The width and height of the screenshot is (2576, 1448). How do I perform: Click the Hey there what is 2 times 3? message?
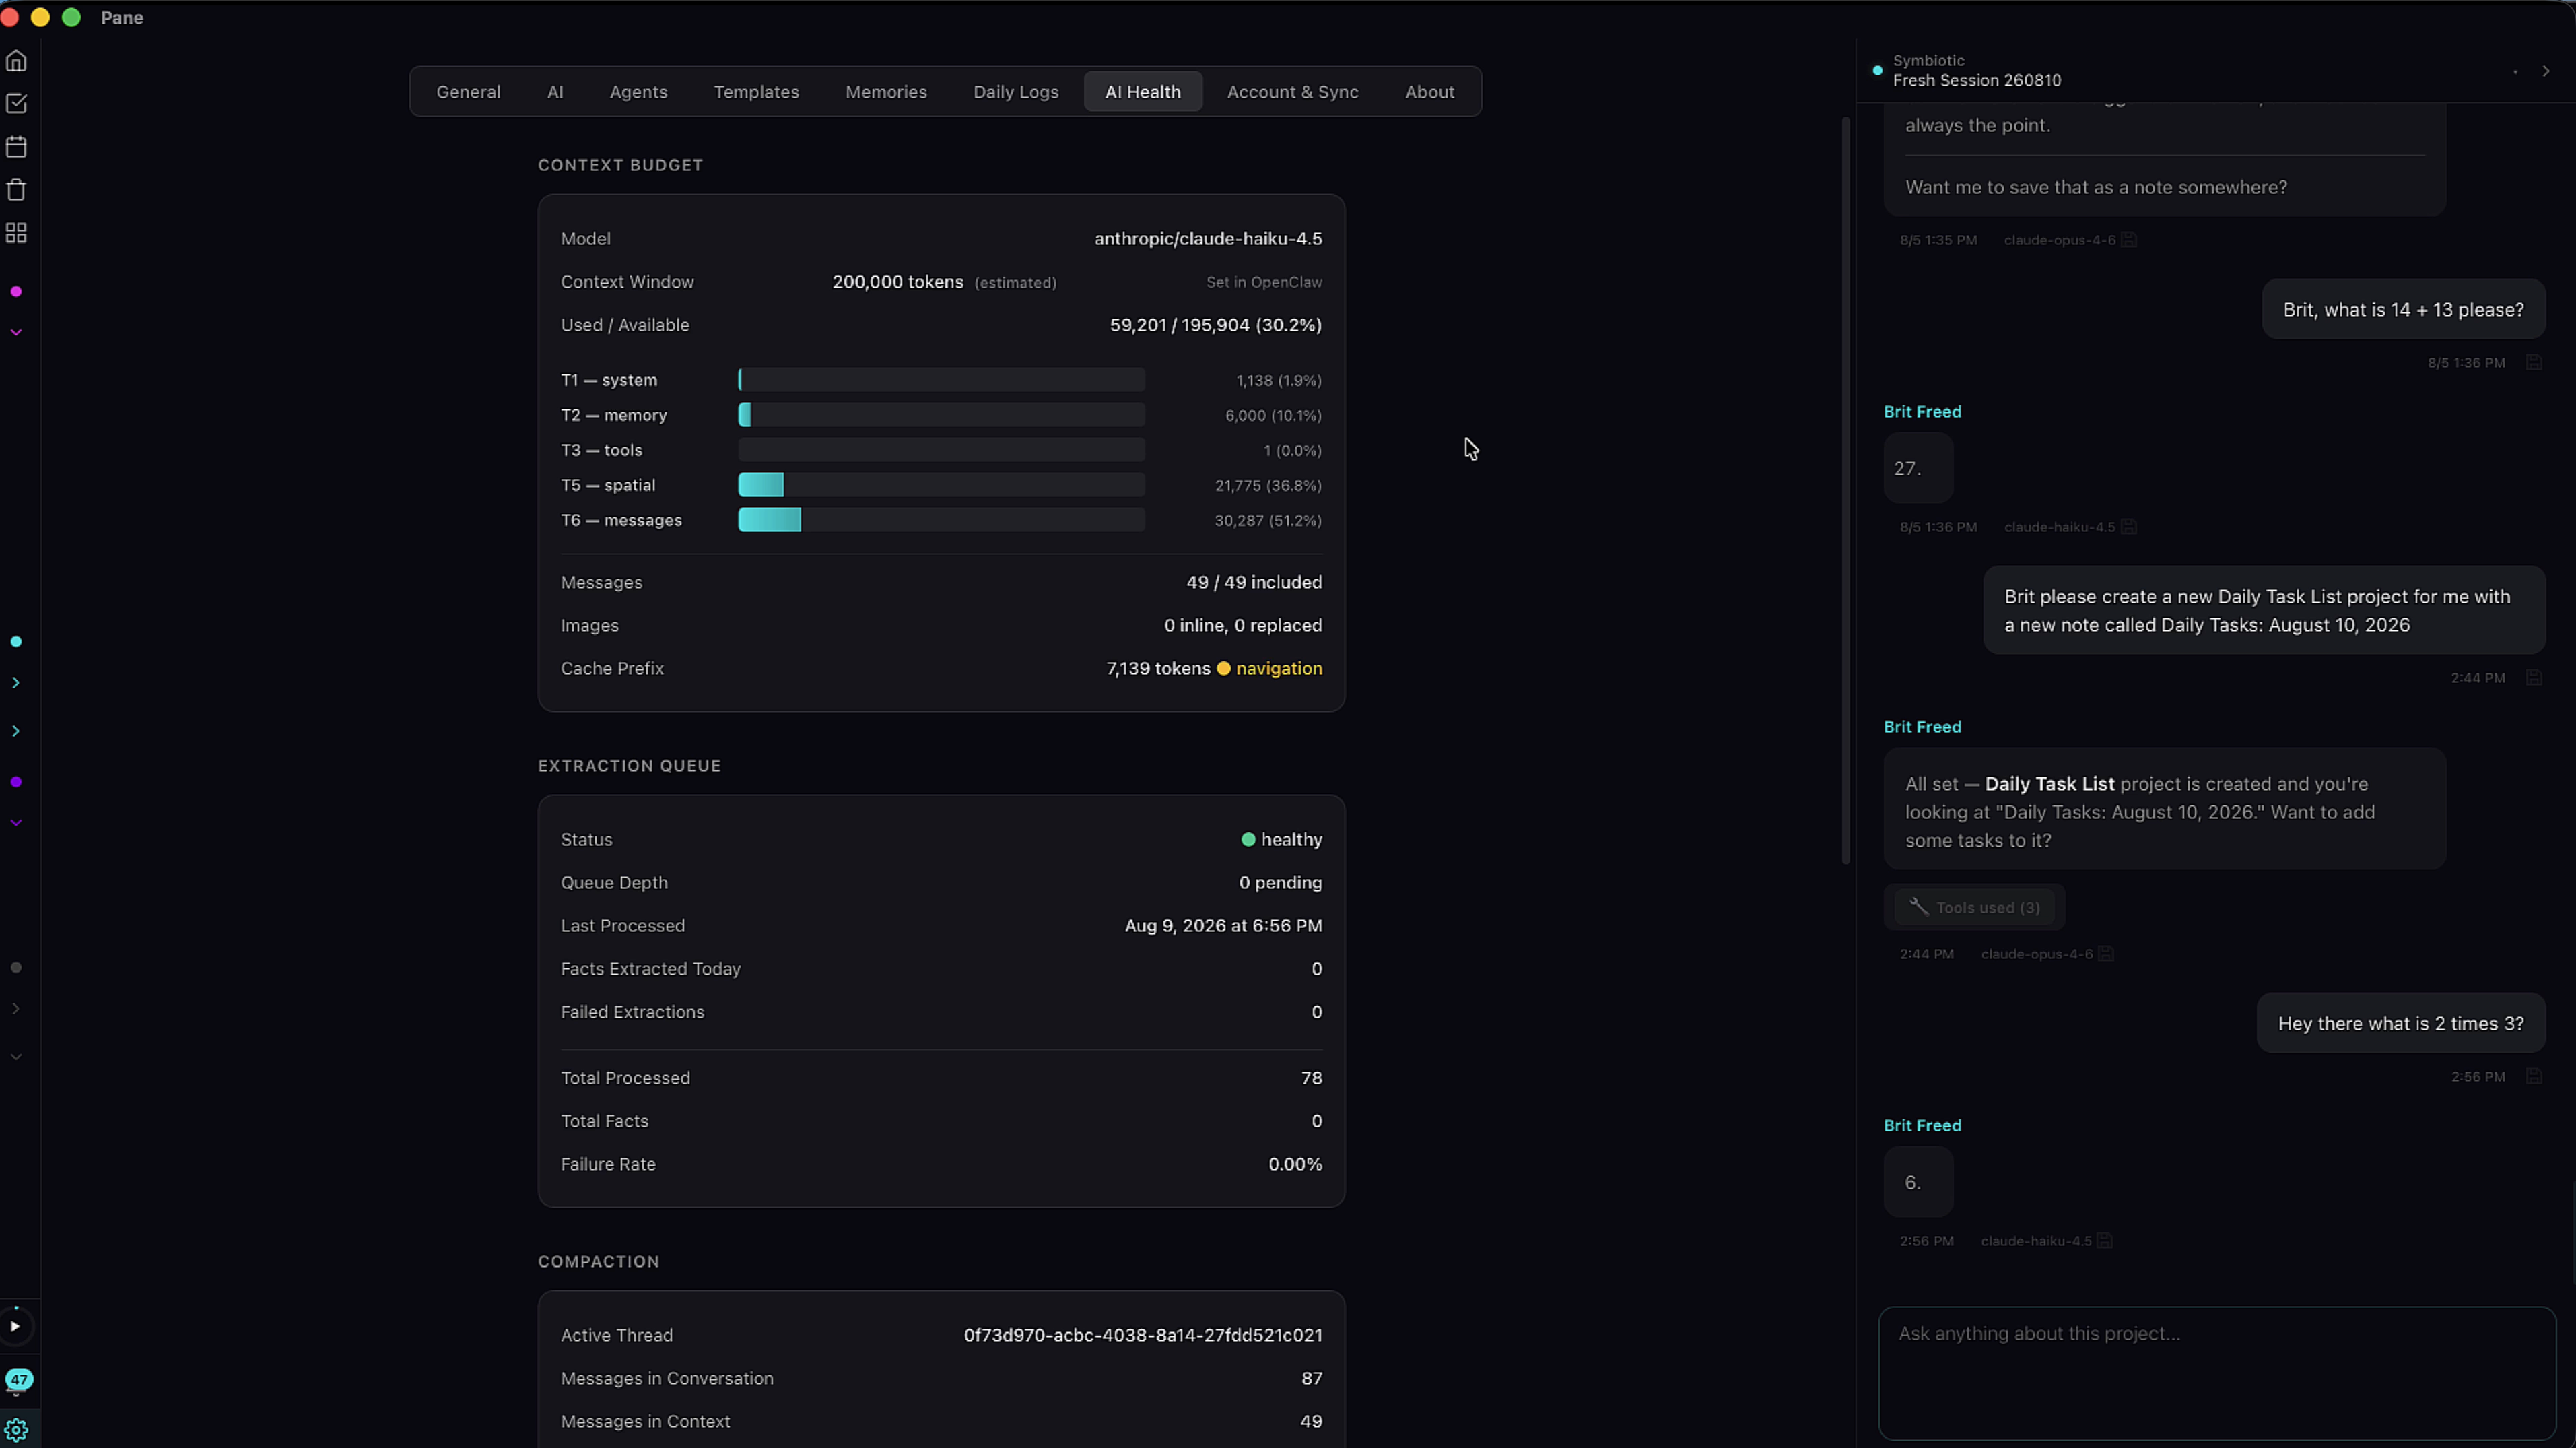click(x=2400, y=1024)
